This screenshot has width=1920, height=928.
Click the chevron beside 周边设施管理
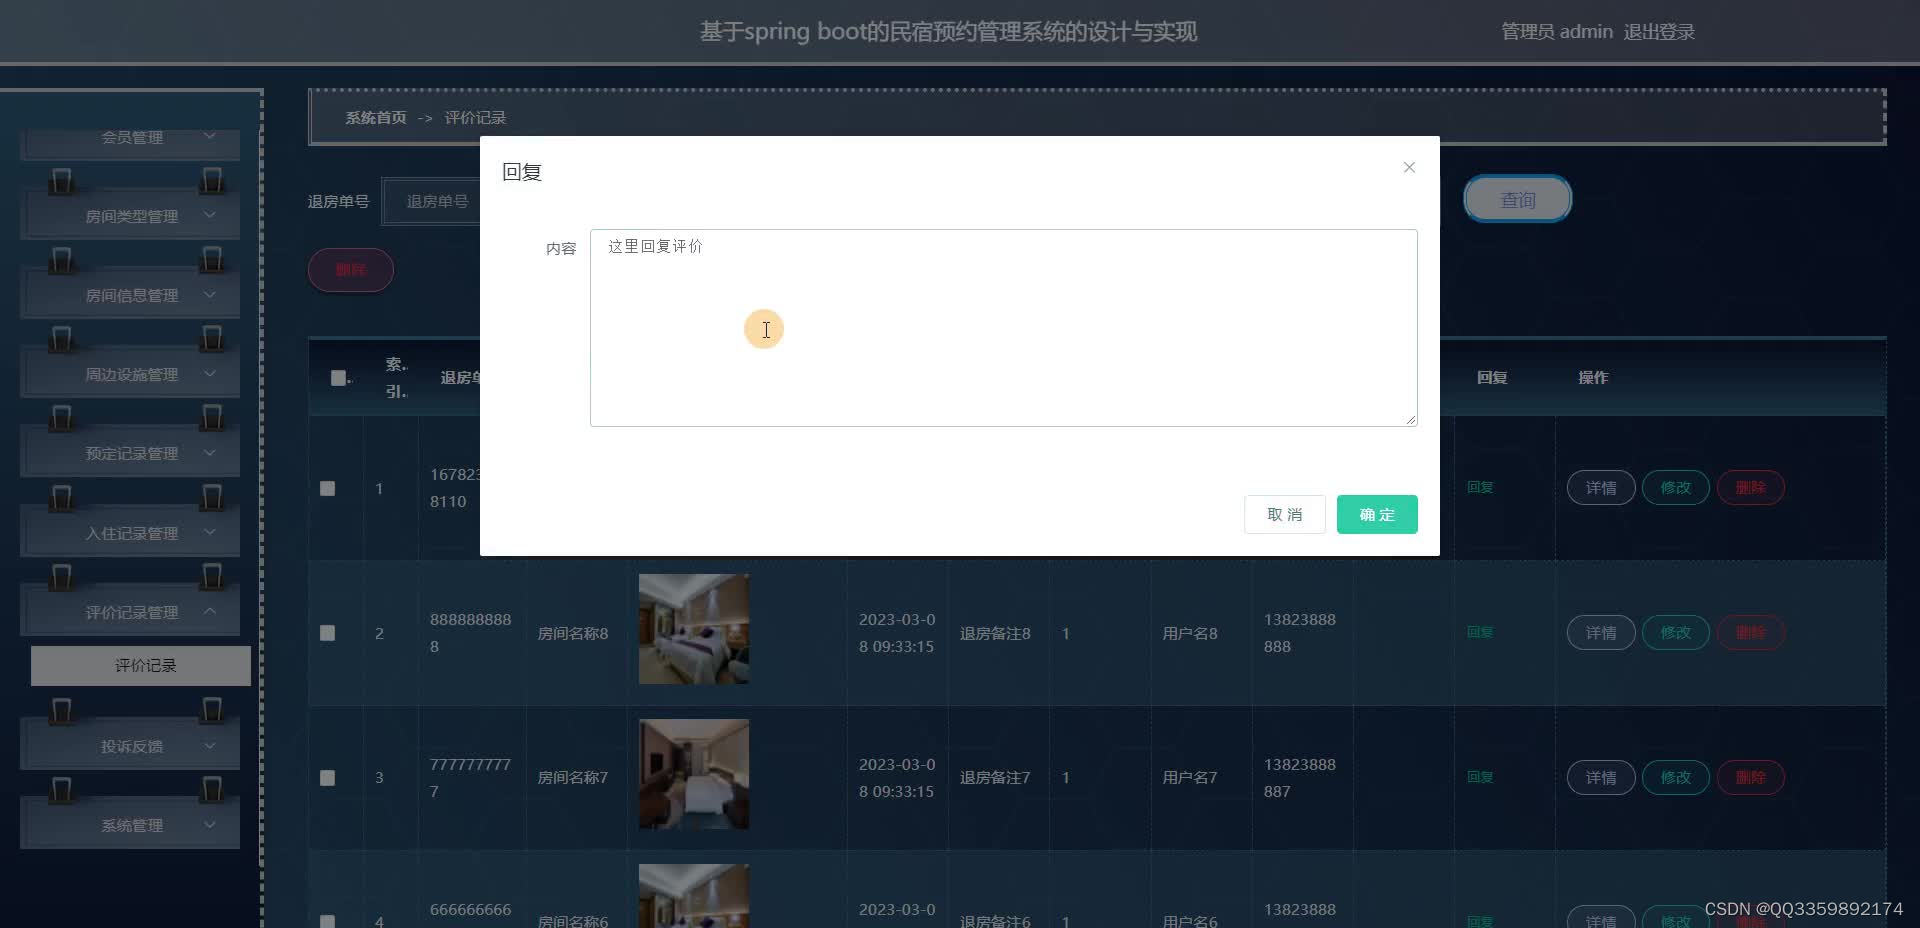point(210,373)
